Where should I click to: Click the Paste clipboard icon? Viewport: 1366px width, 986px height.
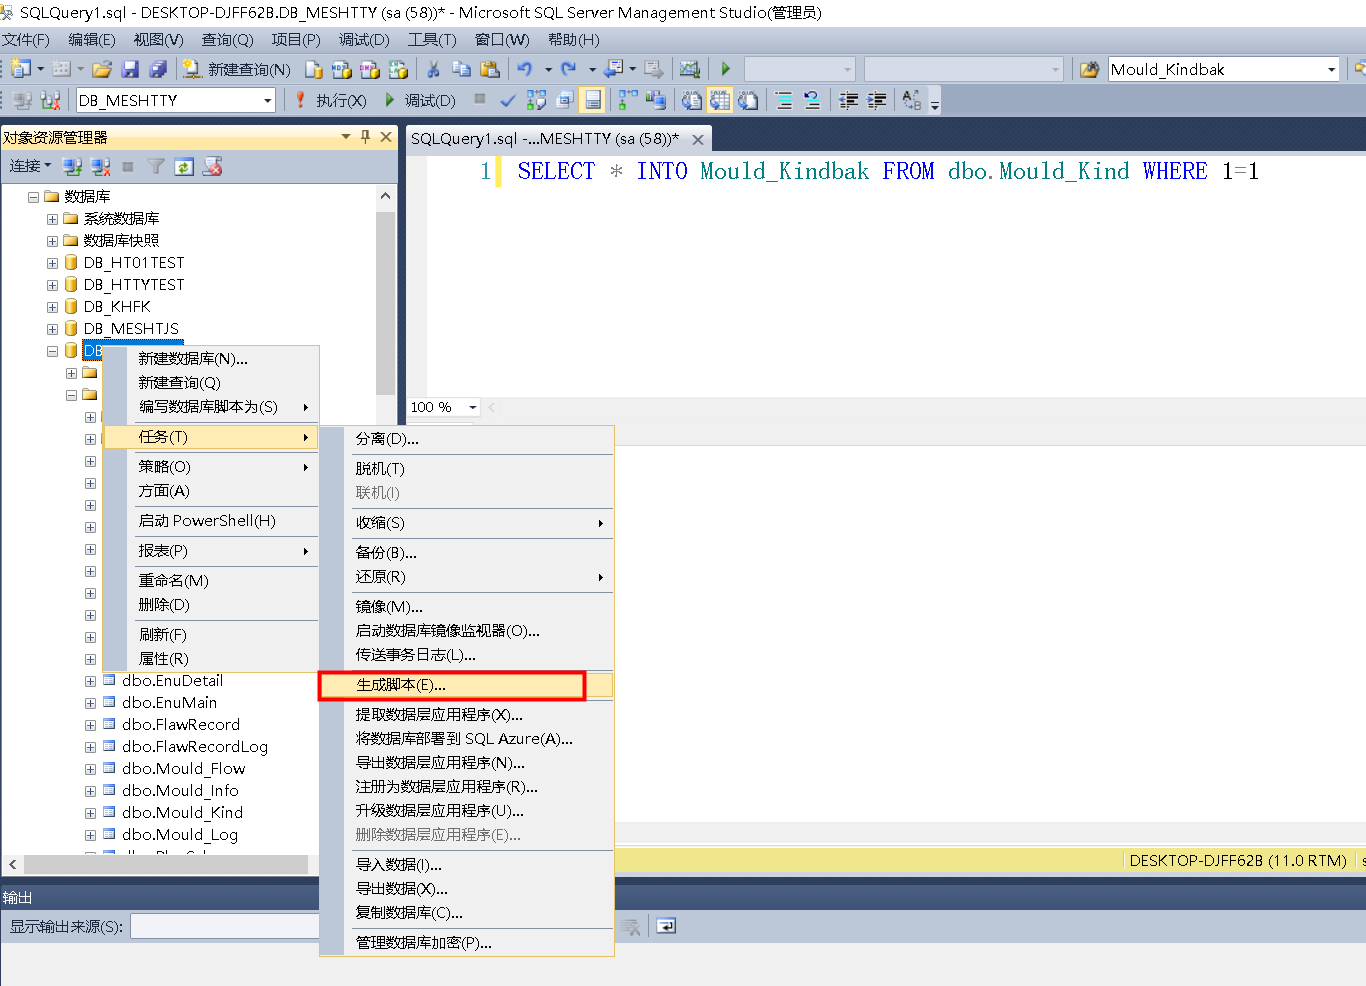coord(489,69)
